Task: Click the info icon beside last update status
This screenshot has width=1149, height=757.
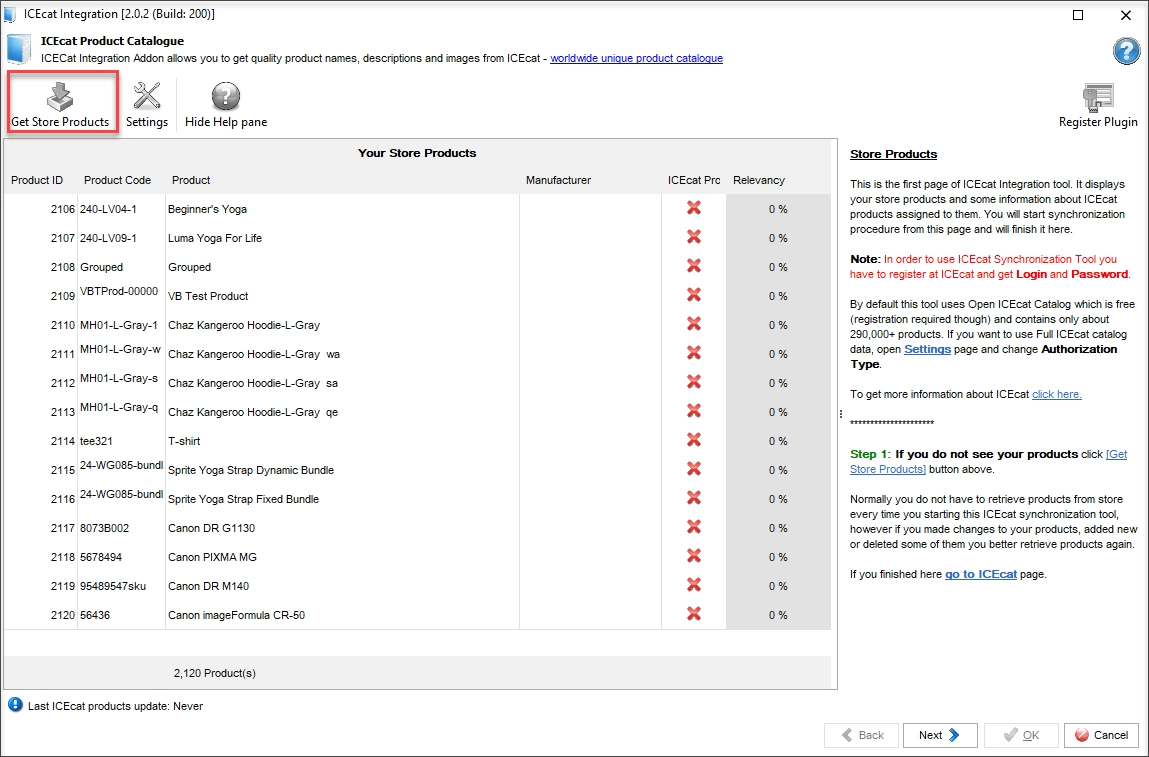Action: pyautogui.click(x=15, y=705)
